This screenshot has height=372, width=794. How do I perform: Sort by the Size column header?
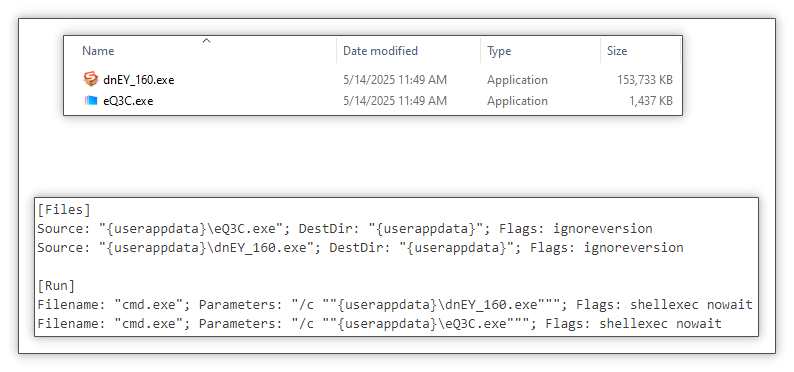(617, 51)
